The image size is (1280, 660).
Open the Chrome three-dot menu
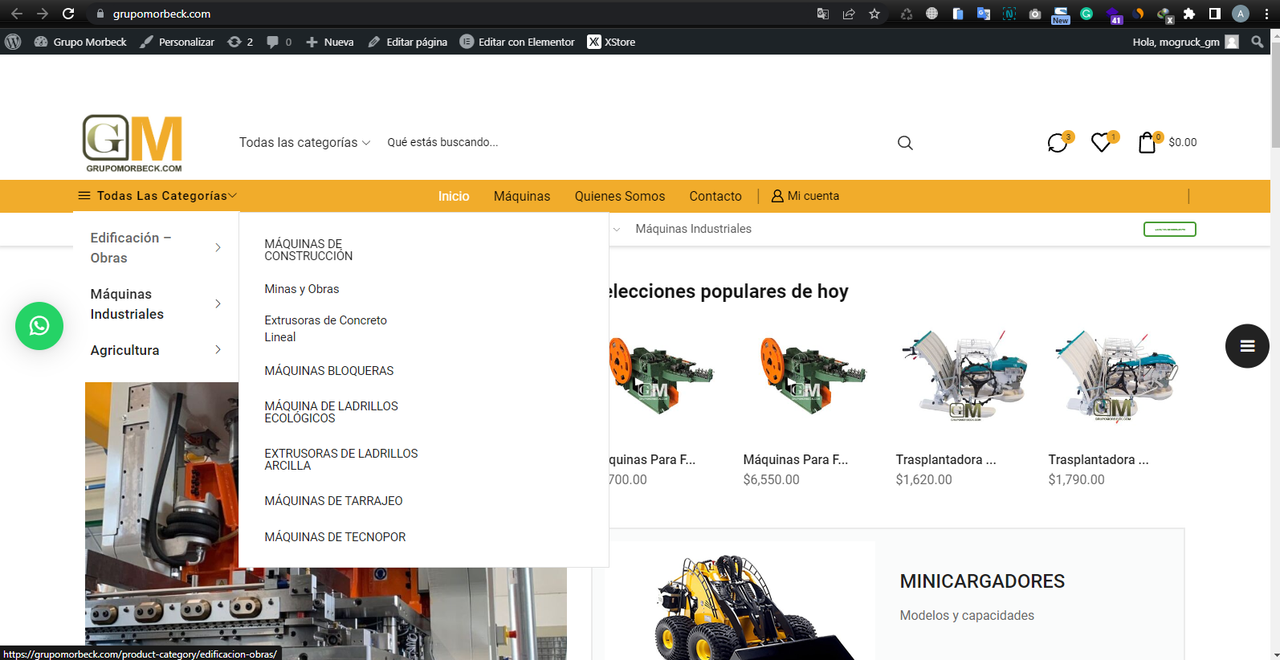pos(1265,14)
